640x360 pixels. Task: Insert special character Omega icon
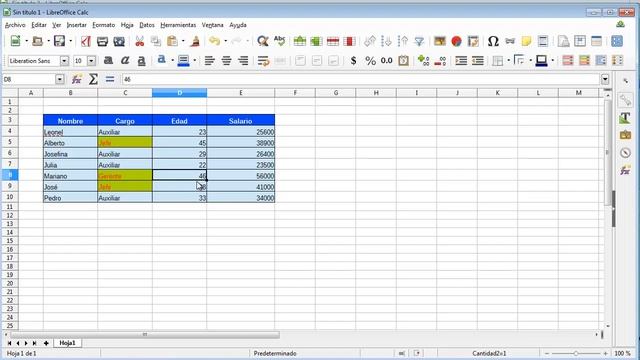(493, 41)
